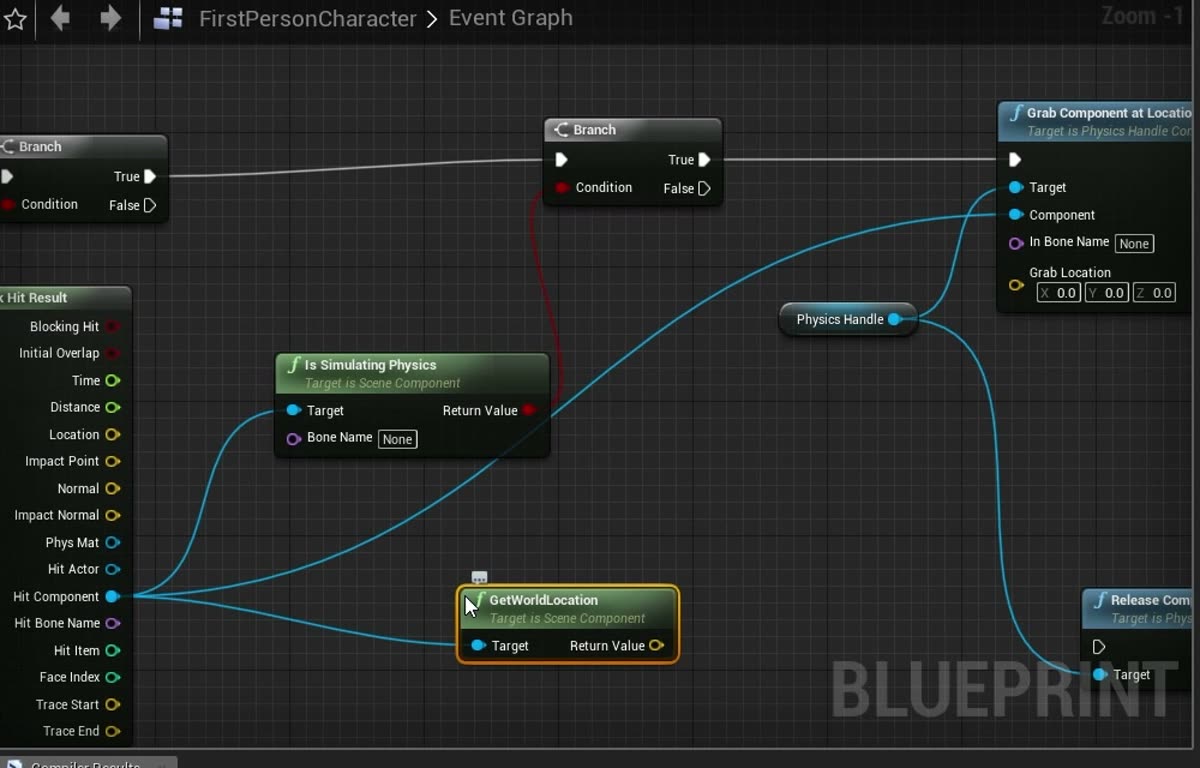Edit the Grab Location Z value
Image resolution: width=1200 pixels, height=768 pixels.
[1153, 293]
